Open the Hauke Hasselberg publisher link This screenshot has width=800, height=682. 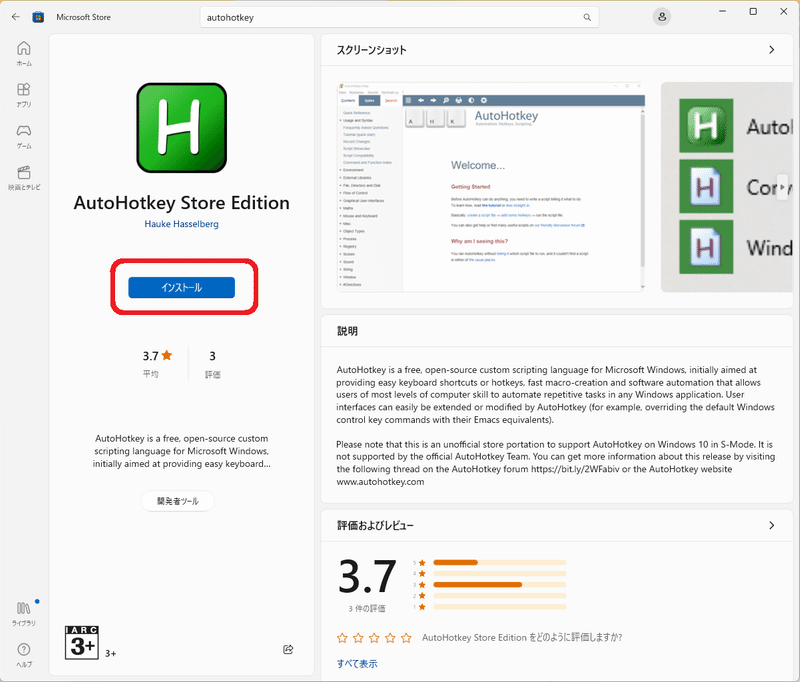tap(182, 224)
